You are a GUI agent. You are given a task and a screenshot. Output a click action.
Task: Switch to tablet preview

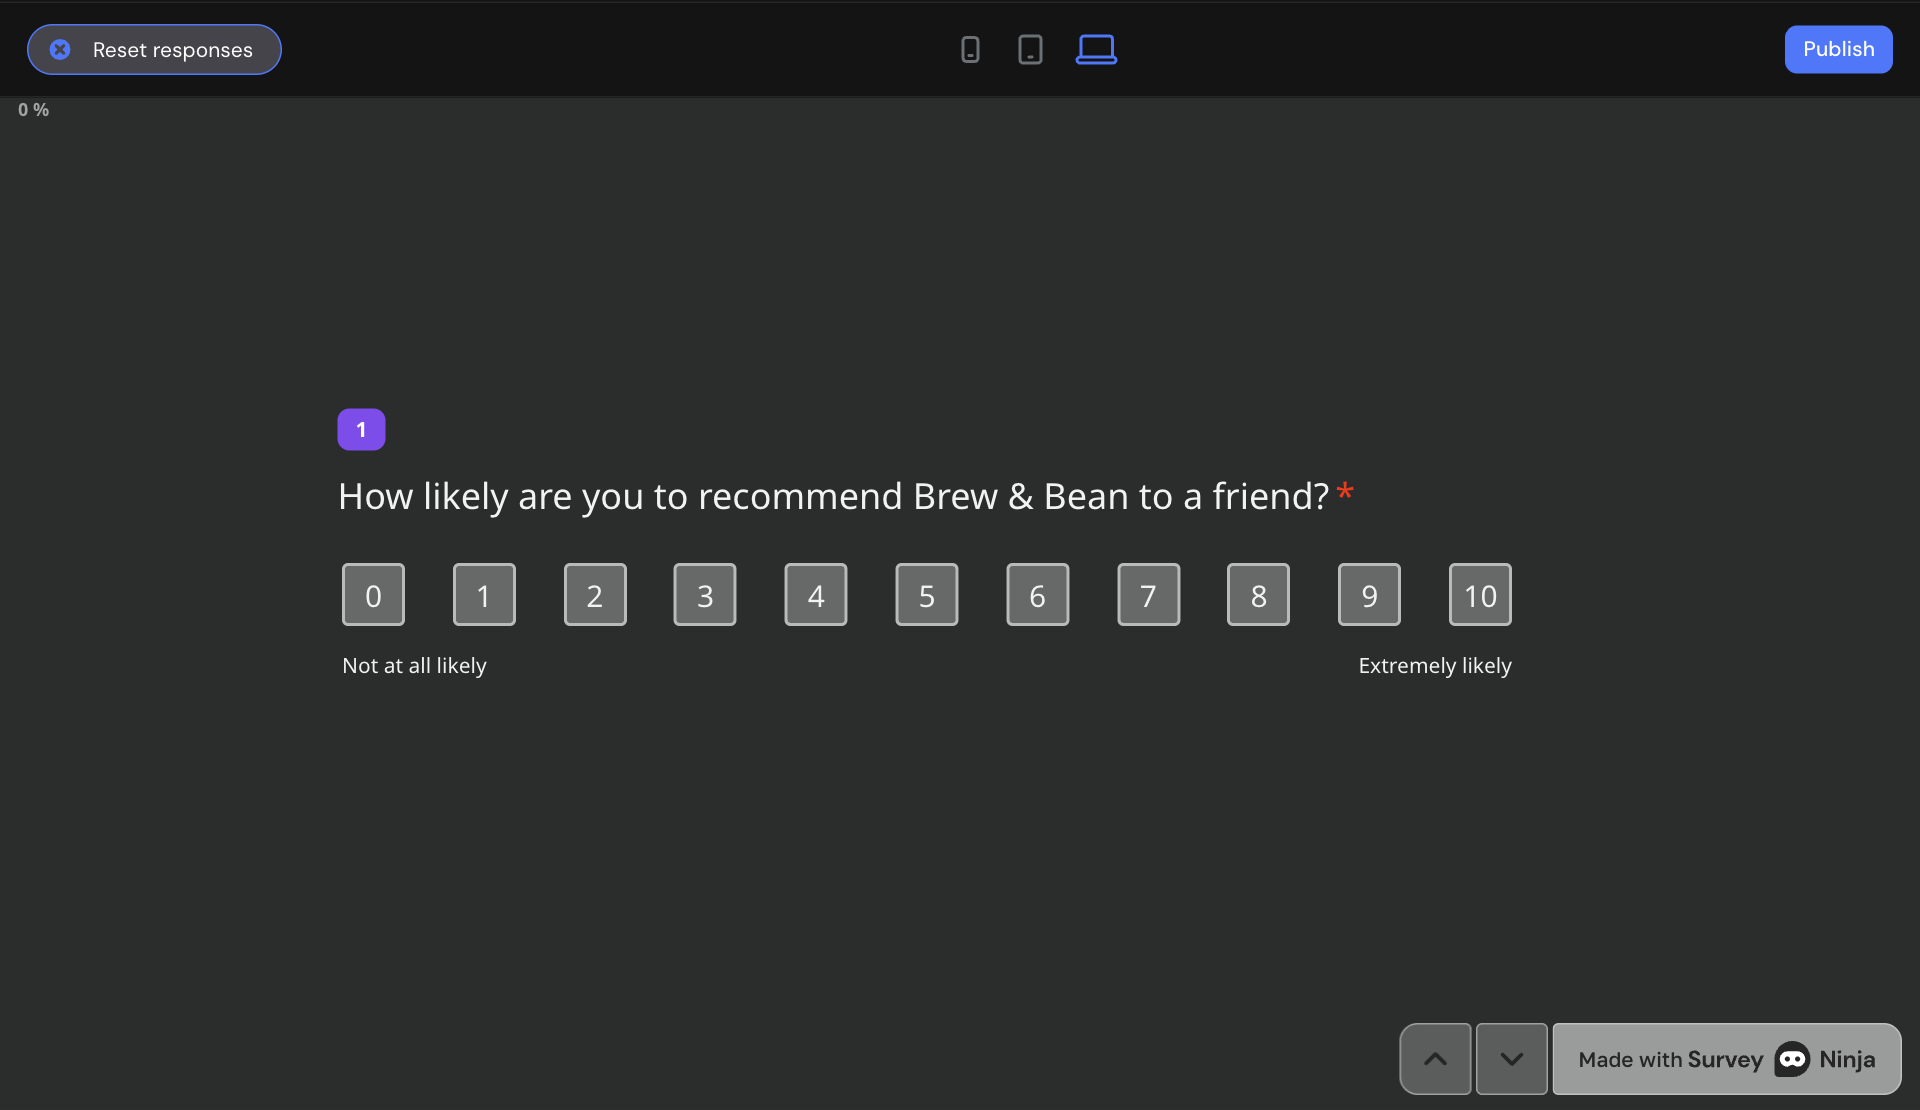click(x=1030, y=49)
